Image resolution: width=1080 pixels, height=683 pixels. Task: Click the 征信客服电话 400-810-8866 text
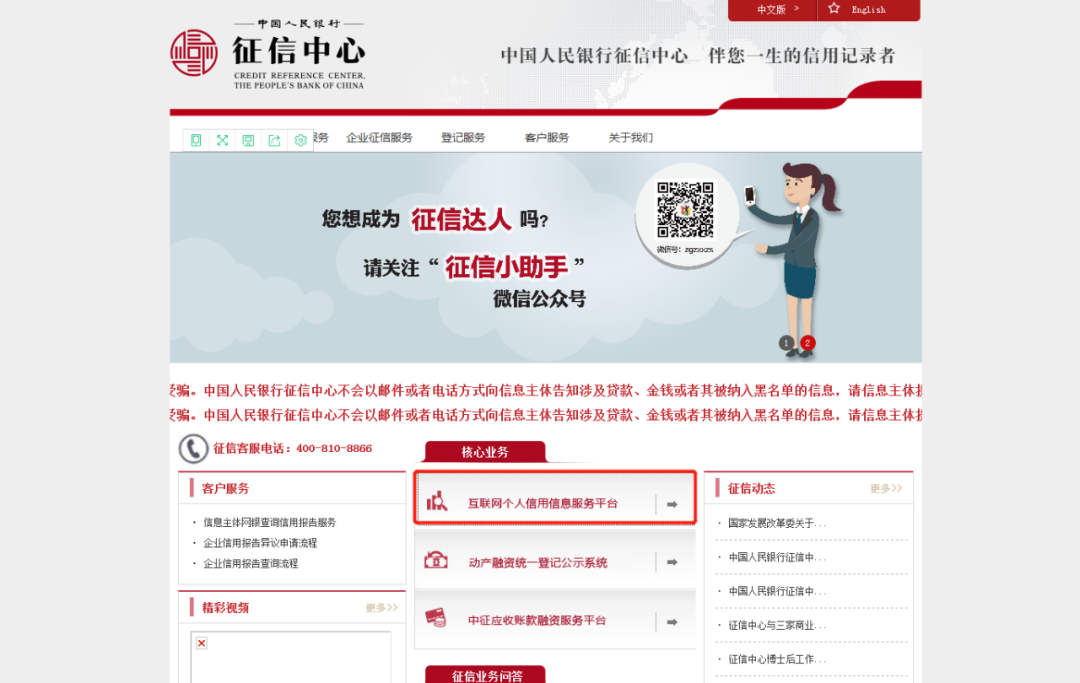click(292, 448)
